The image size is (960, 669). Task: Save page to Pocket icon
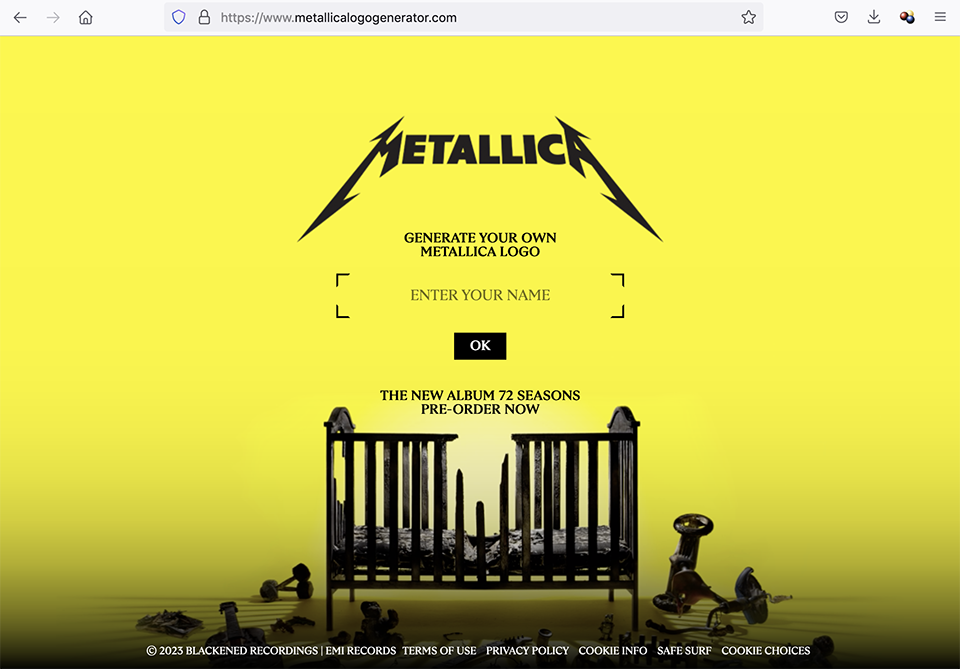click(x=841, y=17)
